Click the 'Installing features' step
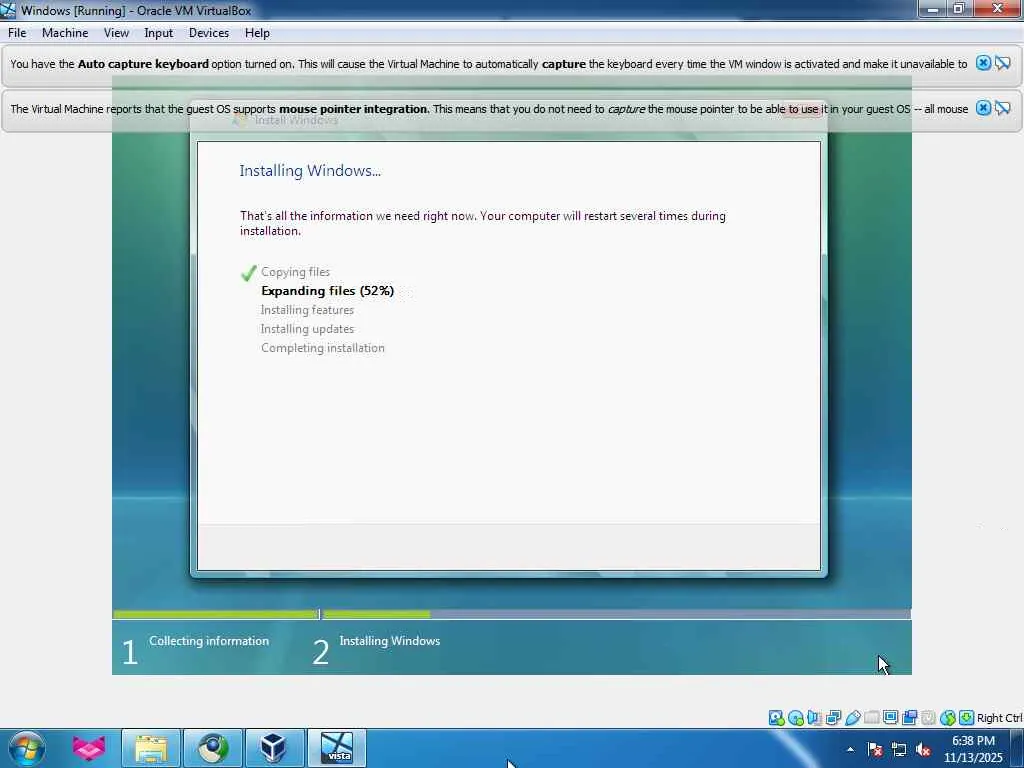Viewport: 1024px width, 768px height. [307, 310]
